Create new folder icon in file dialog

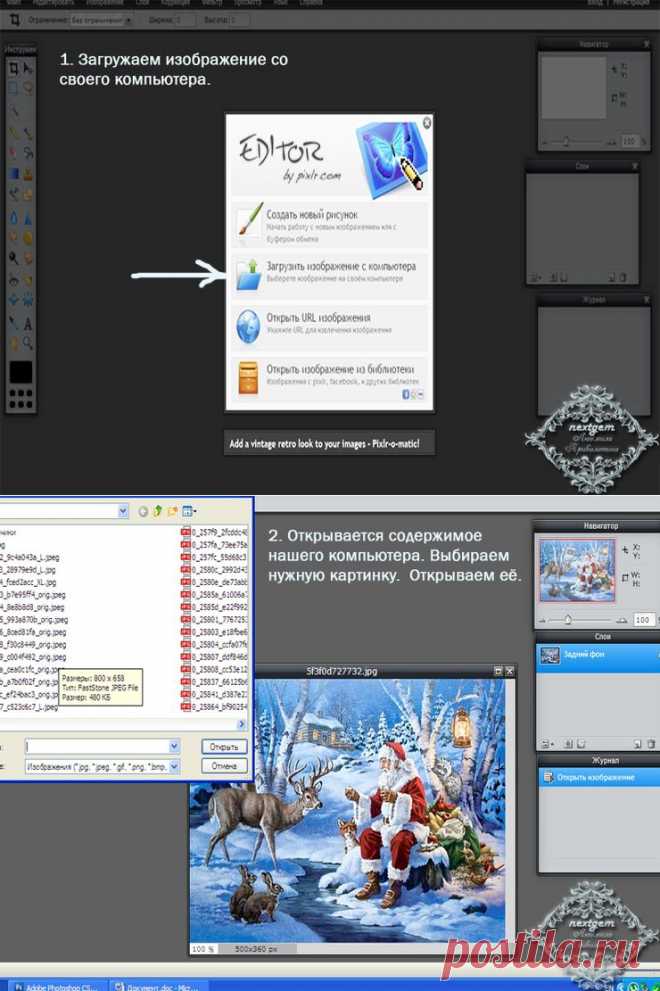172,511
